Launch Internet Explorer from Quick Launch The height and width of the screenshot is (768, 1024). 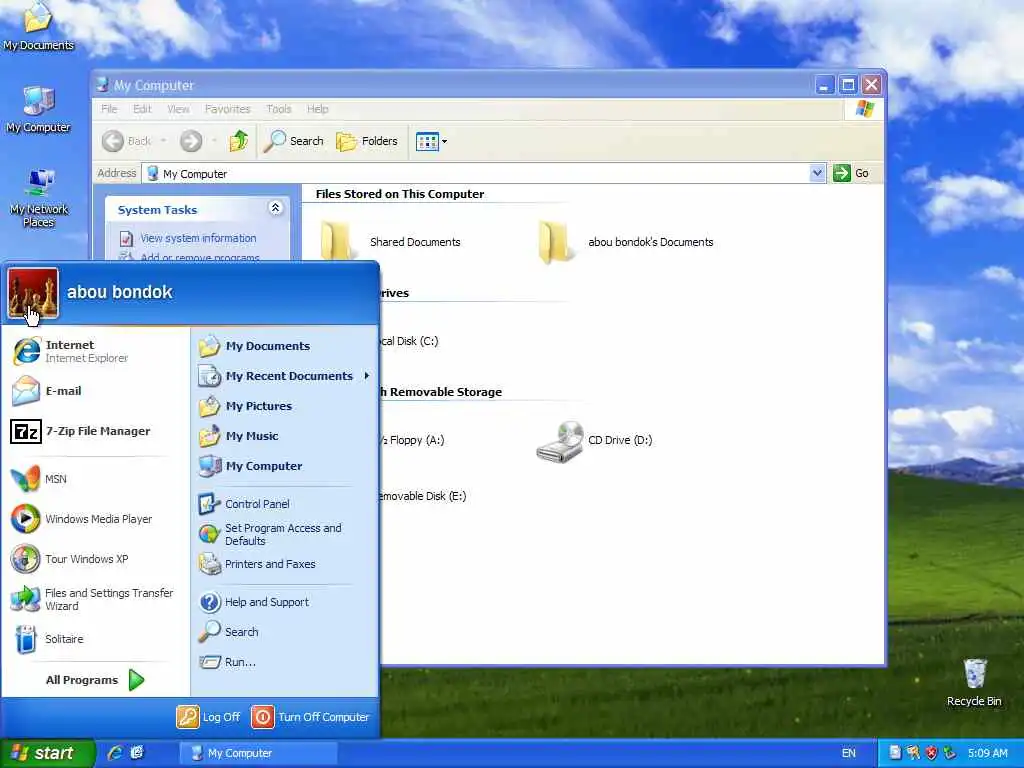click(115, 753)
